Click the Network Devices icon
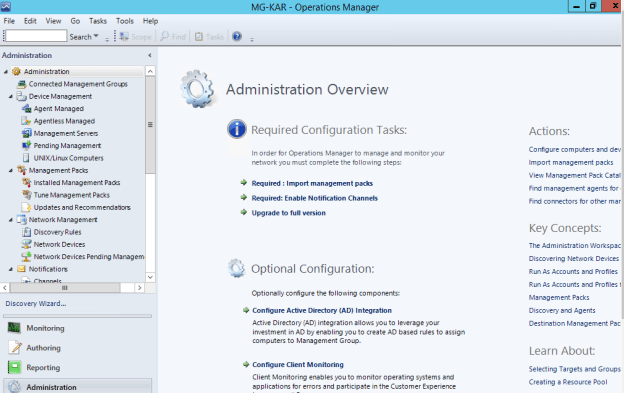Viewport: 624px width, 393px height. pyautogui.click(x=26, y=244)
